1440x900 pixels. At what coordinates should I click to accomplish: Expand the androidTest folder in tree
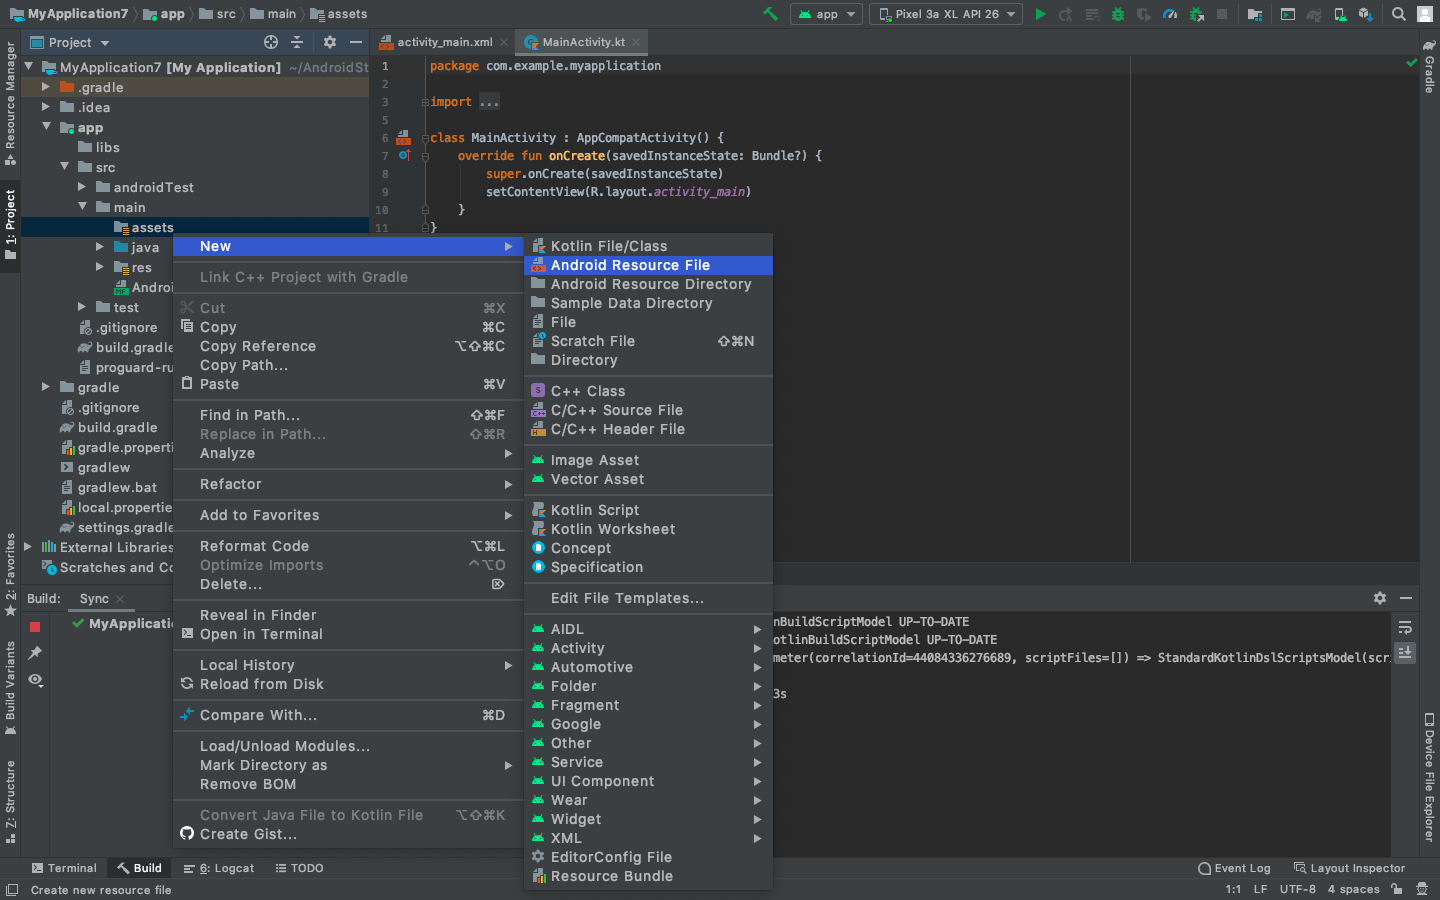(x=82, y=187)
